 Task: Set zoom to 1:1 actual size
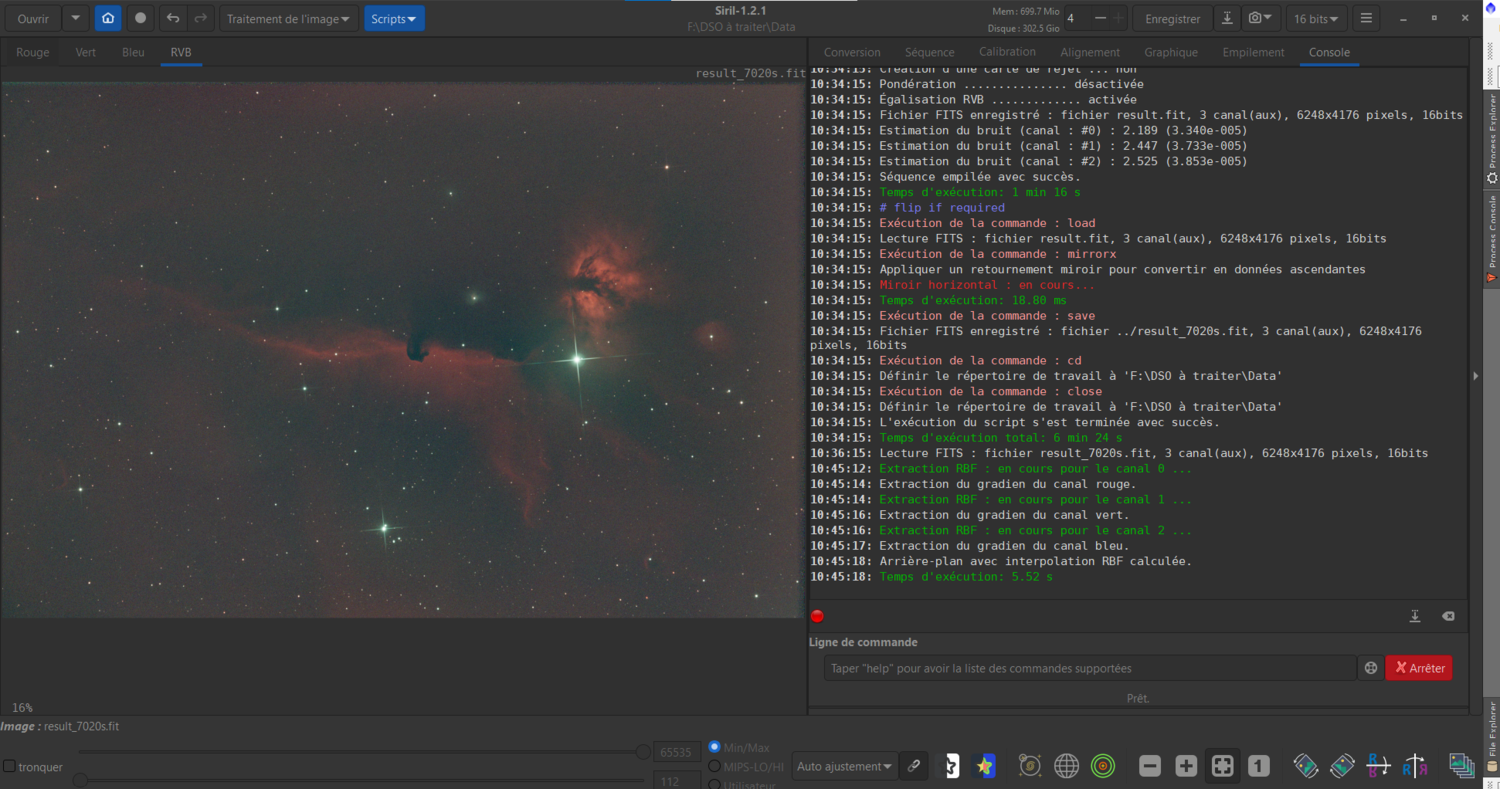(1258, 766)
